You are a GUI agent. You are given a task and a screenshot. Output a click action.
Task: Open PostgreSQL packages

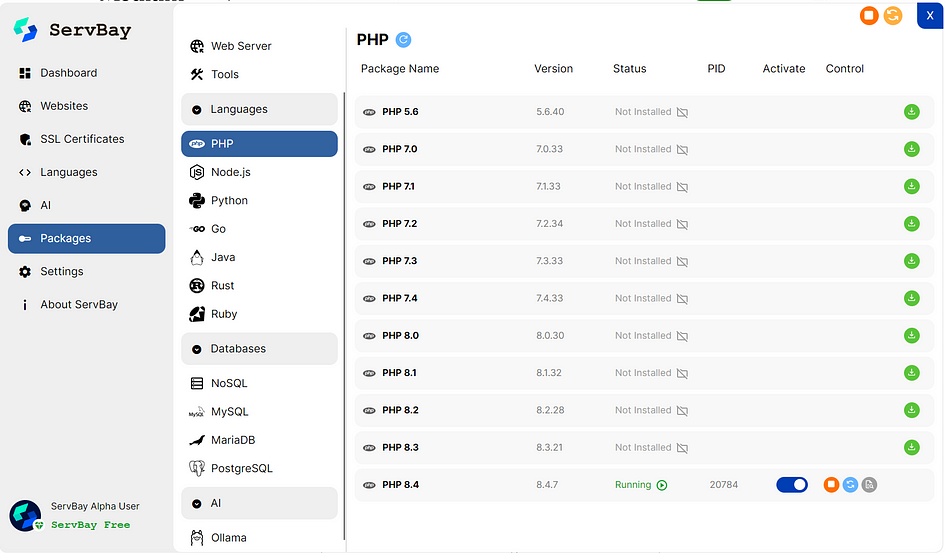pyautogui.click(x=259, y=468)
